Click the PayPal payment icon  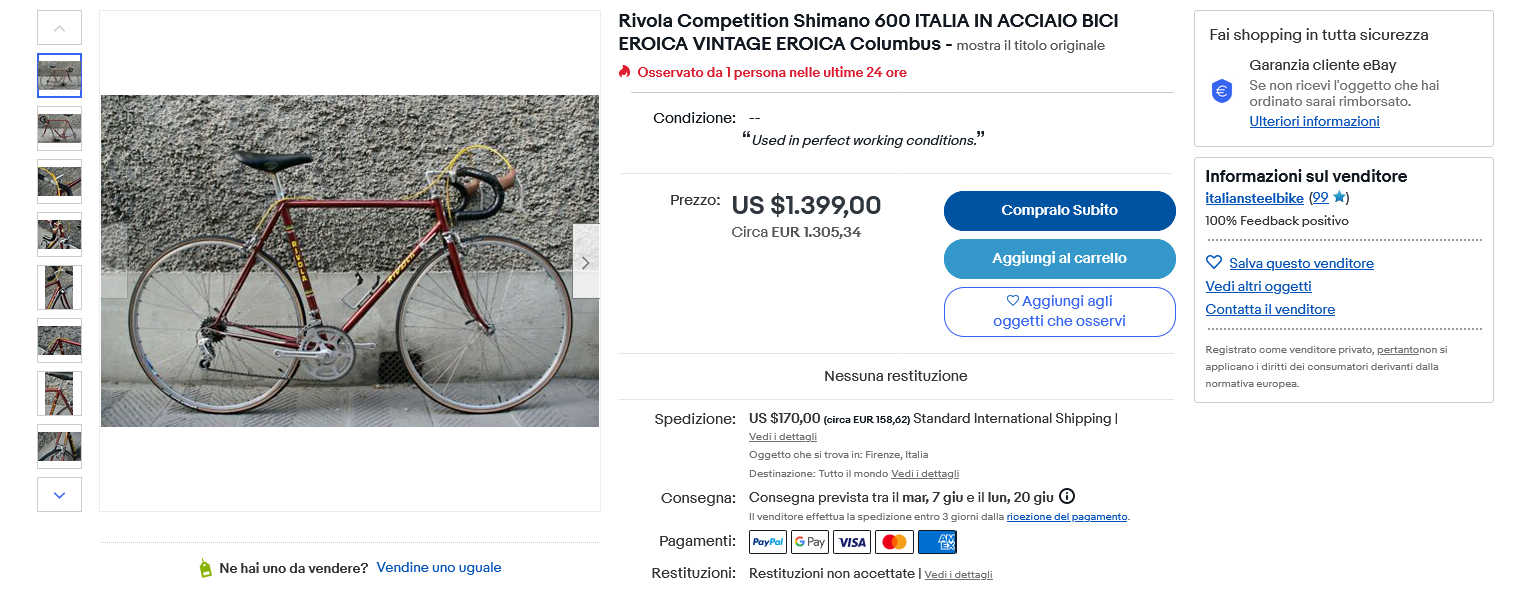click(x=768, y=542)
